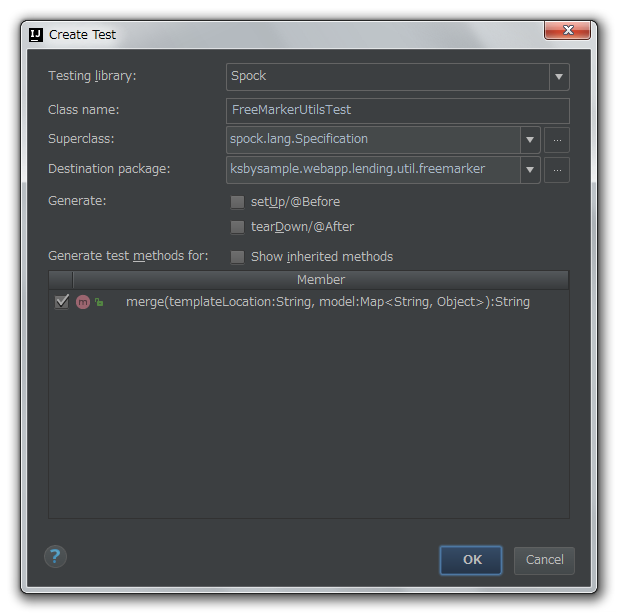This screenshot has width=618, height=614.
Task: Enable setUp/@Before generation checkbox
Action: [x=237, y=202]
